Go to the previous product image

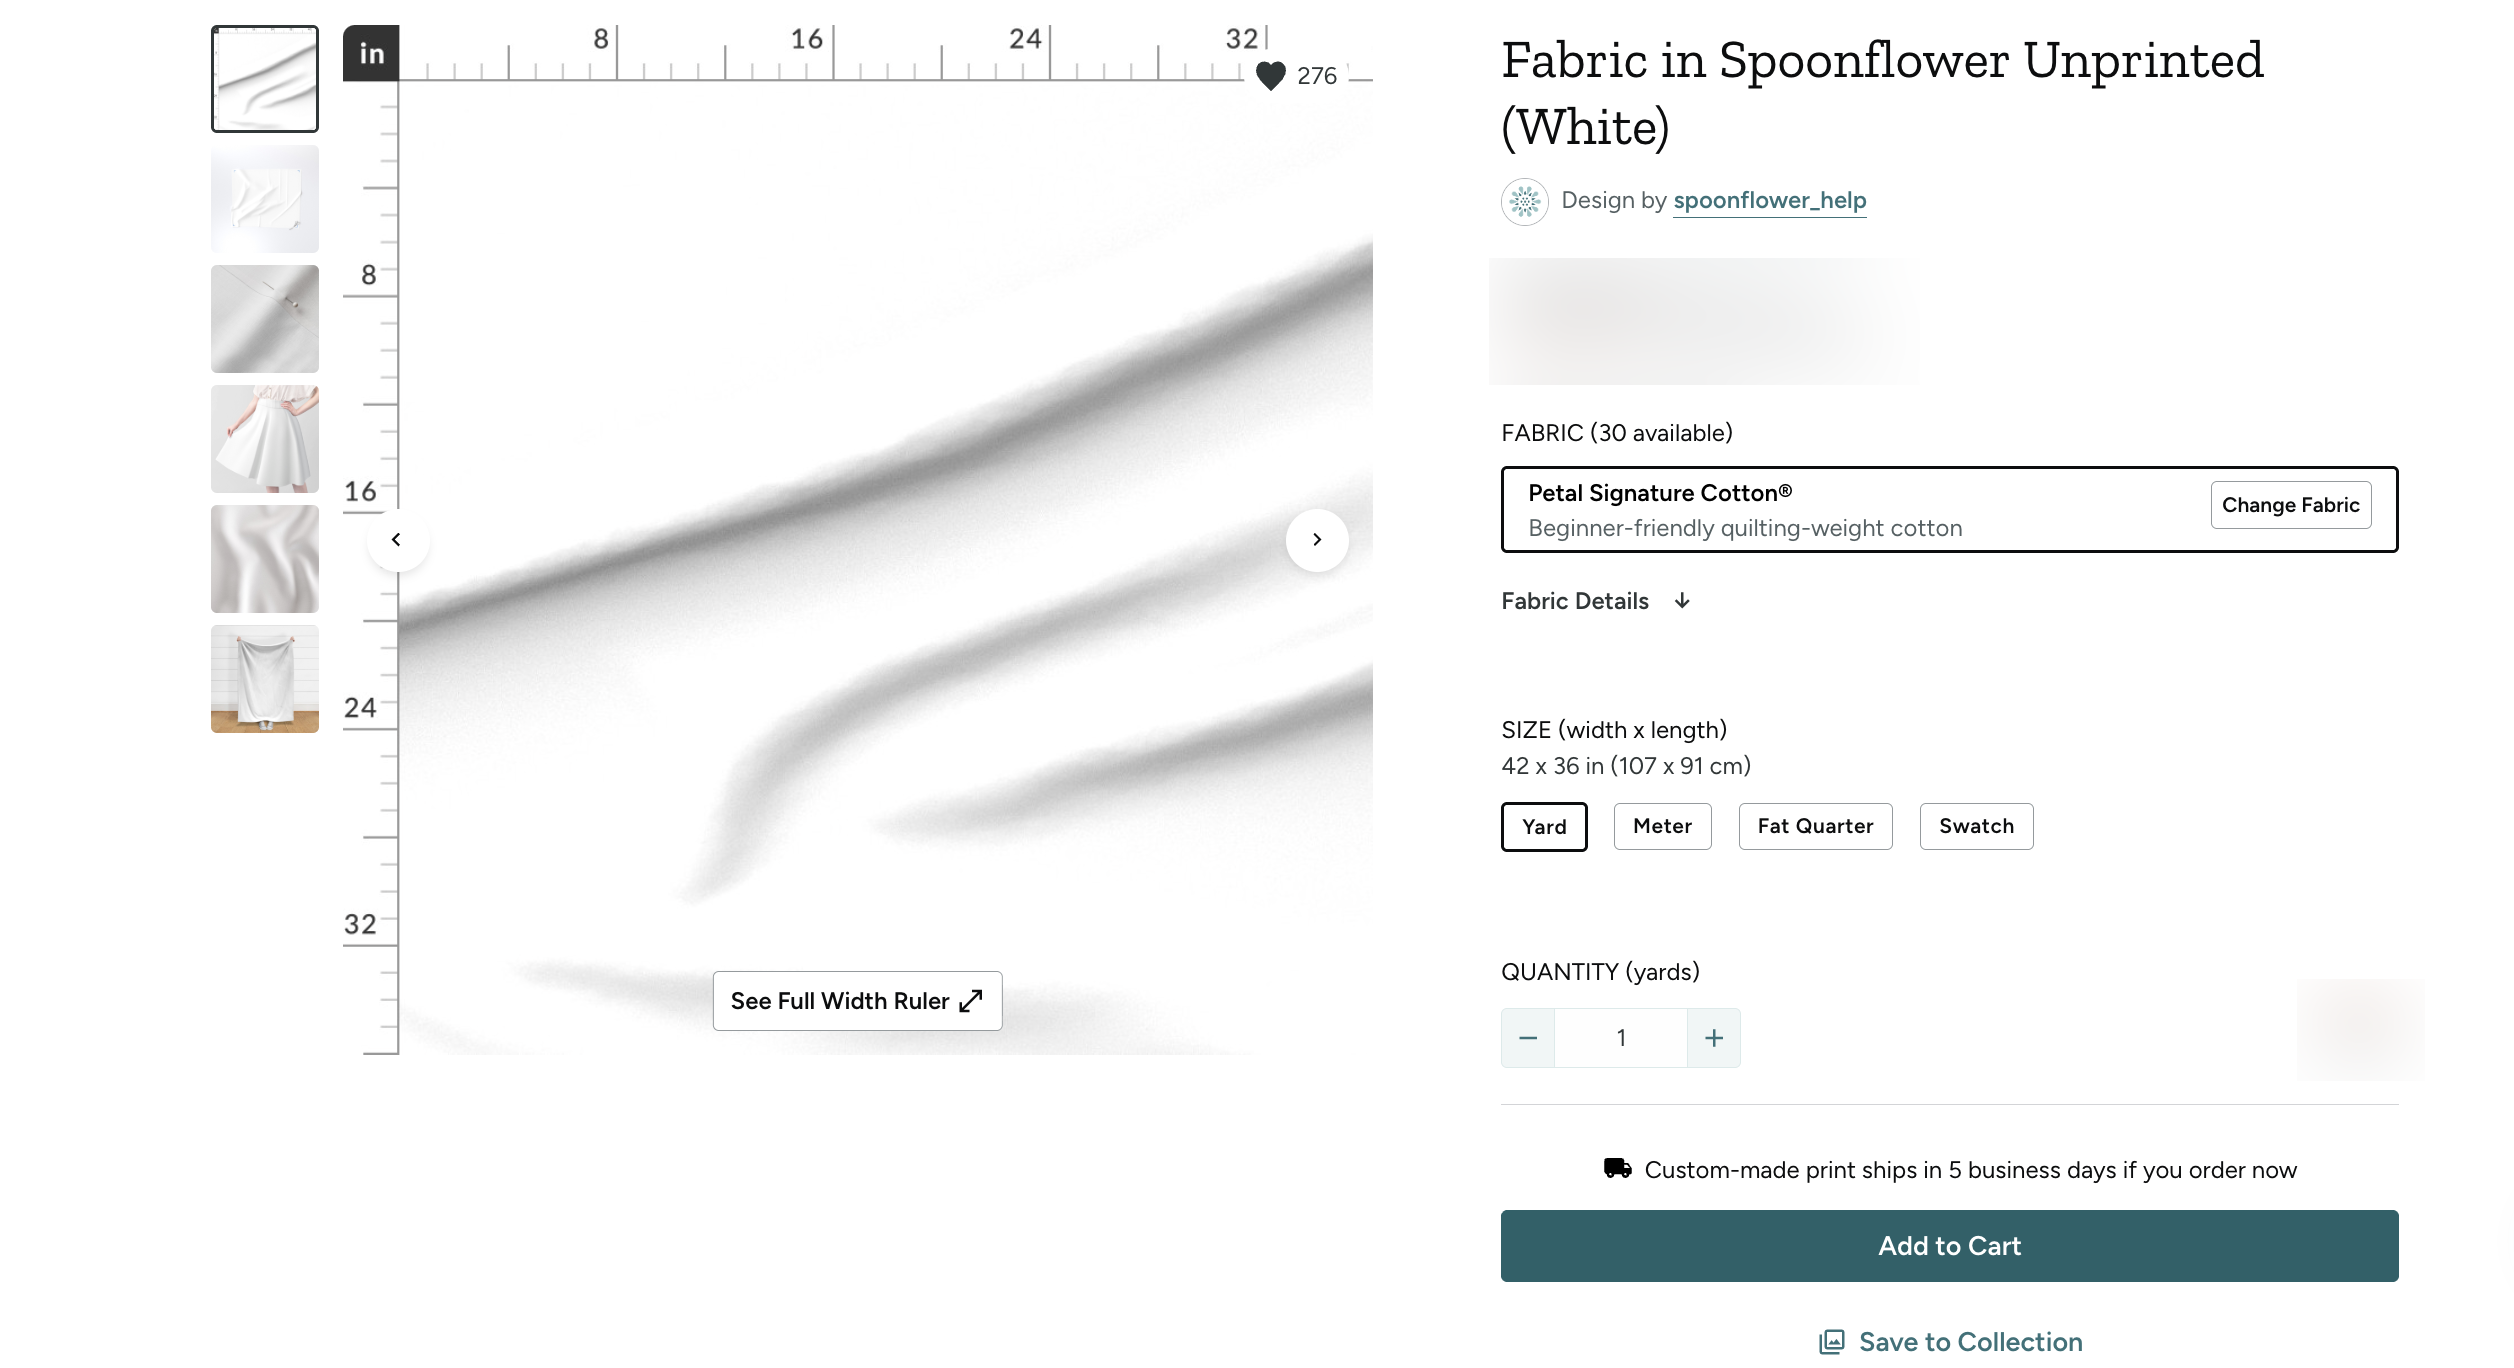click(x=397, y=540)
